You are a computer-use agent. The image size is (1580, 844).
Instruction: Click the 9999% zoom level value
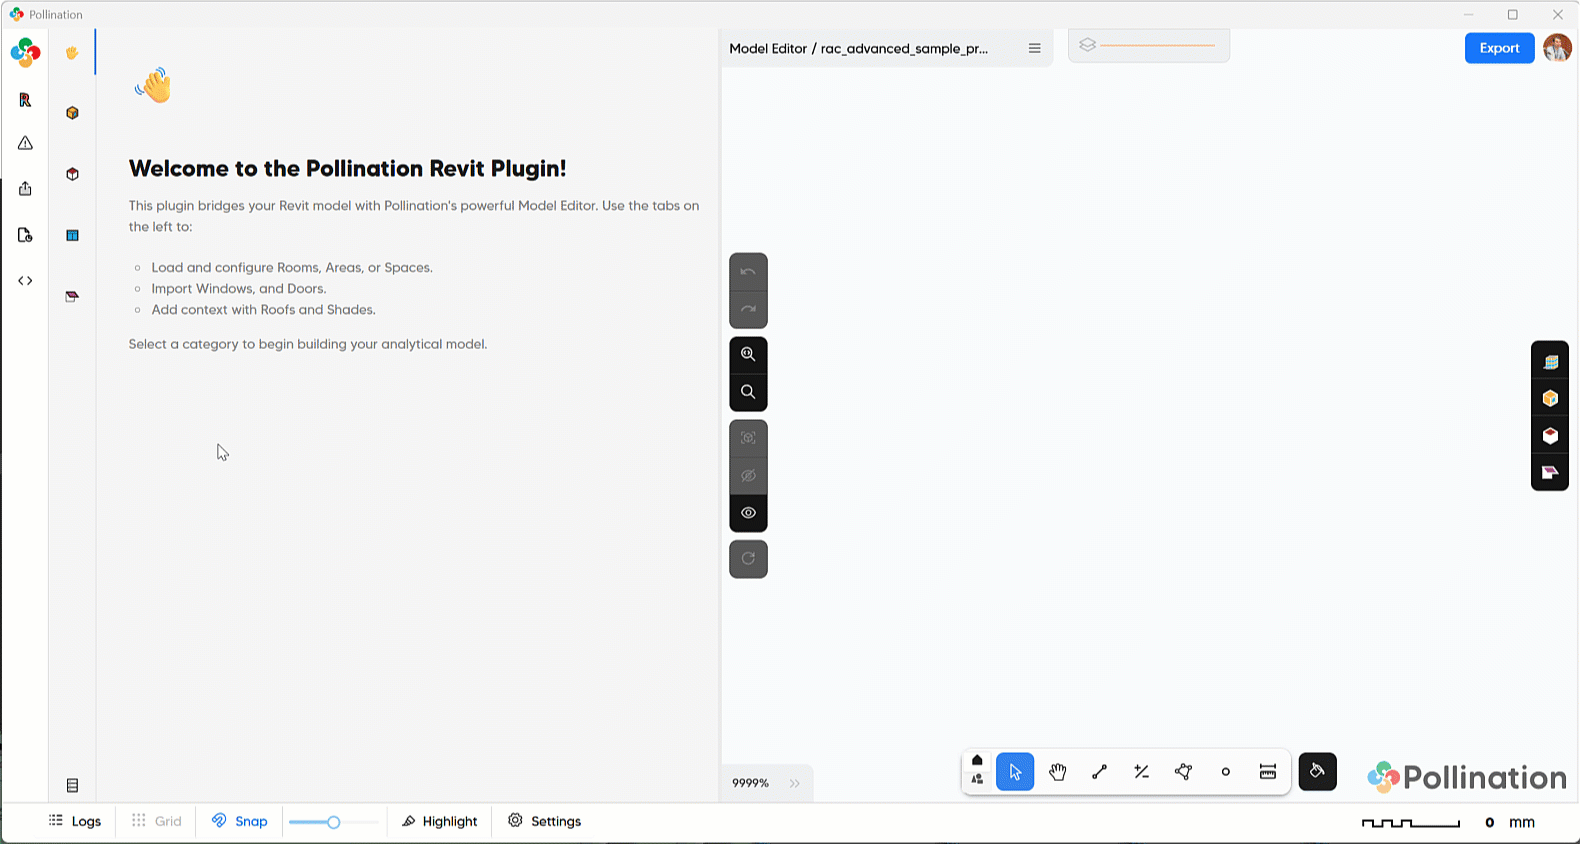click(750, 783)
